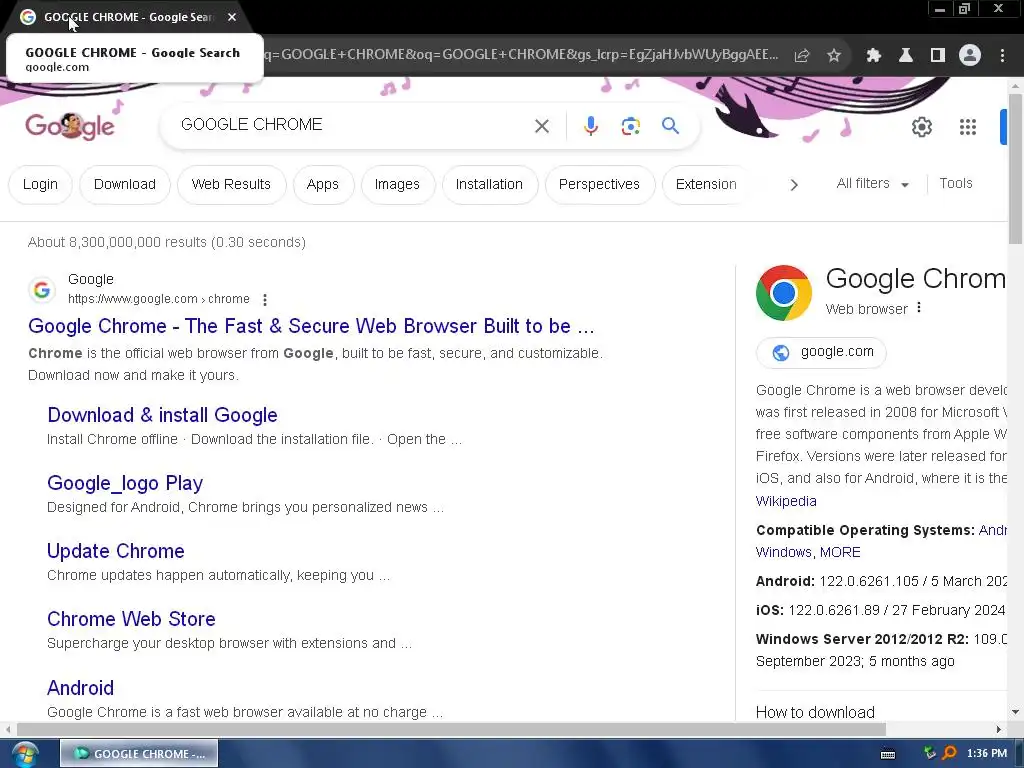Click the scroll right arrow
The image size is (1024, 768).
click(999, 729)
